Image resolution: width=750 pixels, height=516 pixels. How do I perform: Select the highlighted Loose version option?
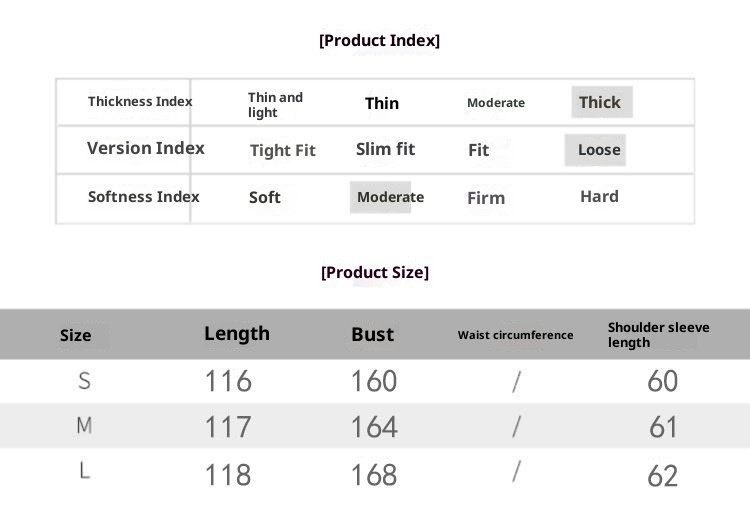(x=598, y=150)
